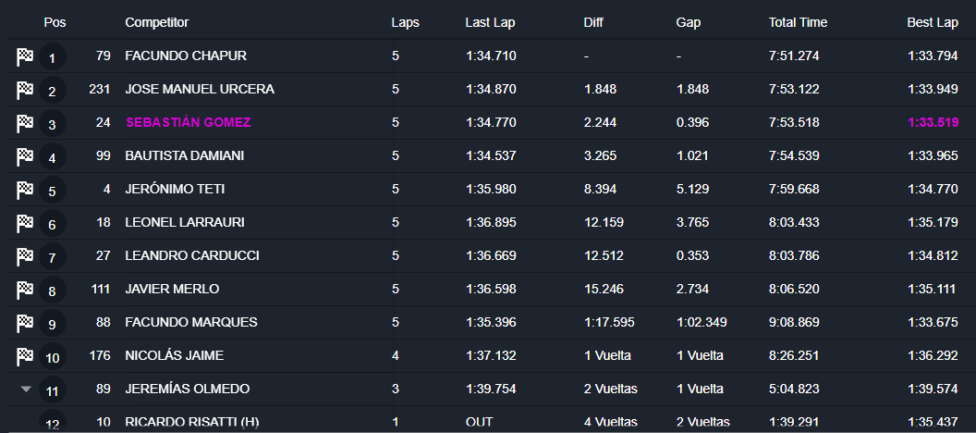Viewport: 976px width, 433px height.
Task: Select competitor Facundo Marques
Action: tap(191, 322)
